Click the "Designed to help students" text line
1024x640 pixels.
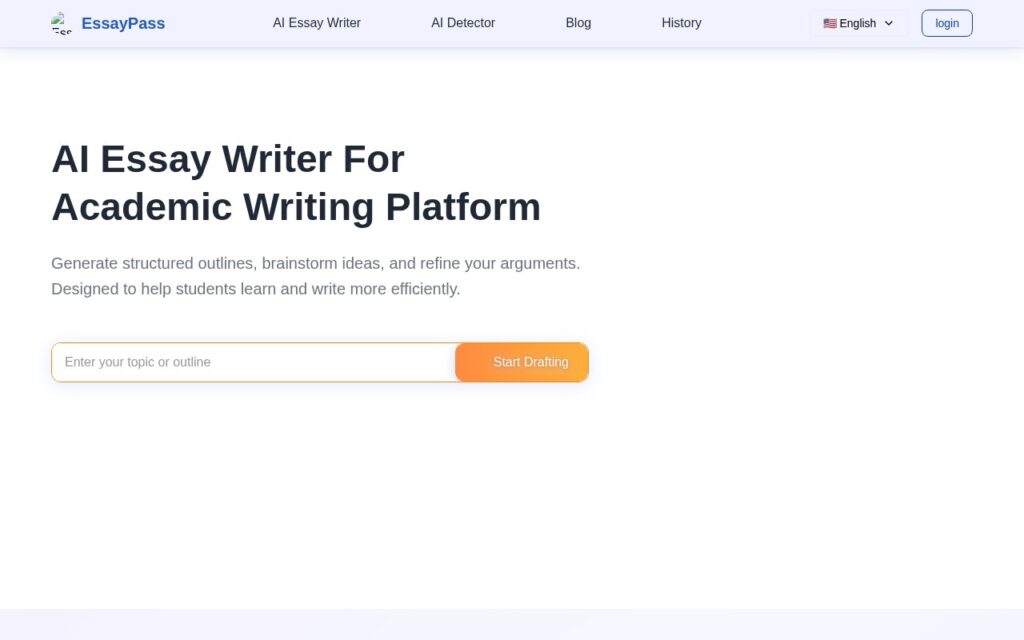[255, 289]
